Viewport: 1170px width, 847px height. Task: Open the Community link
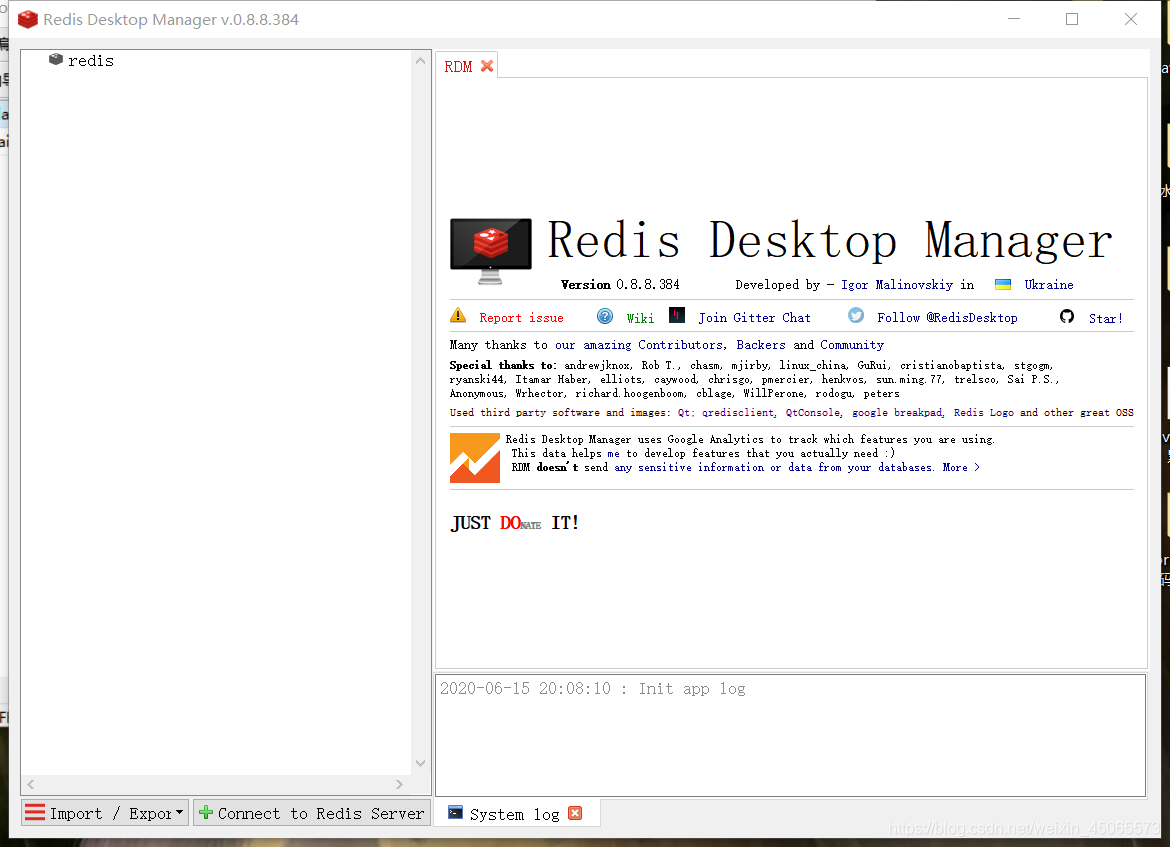click(851, 345)
